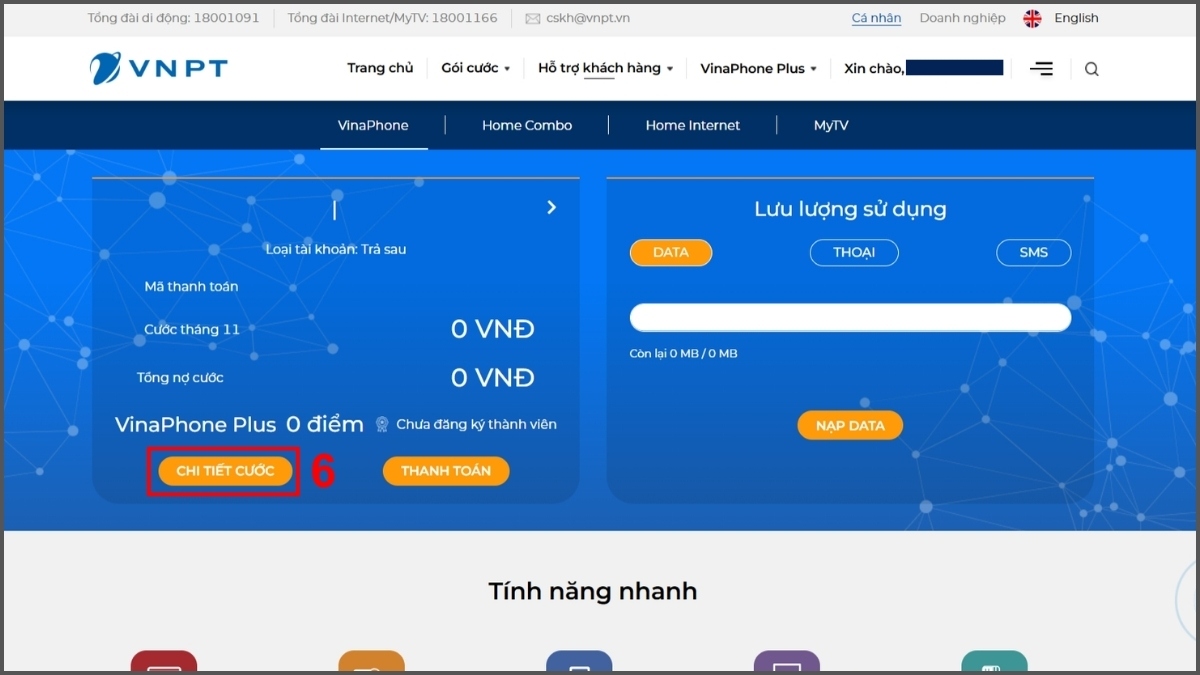
Task: Open the MyTV tab
Action: pyautogui.click(x=831, y=124)
